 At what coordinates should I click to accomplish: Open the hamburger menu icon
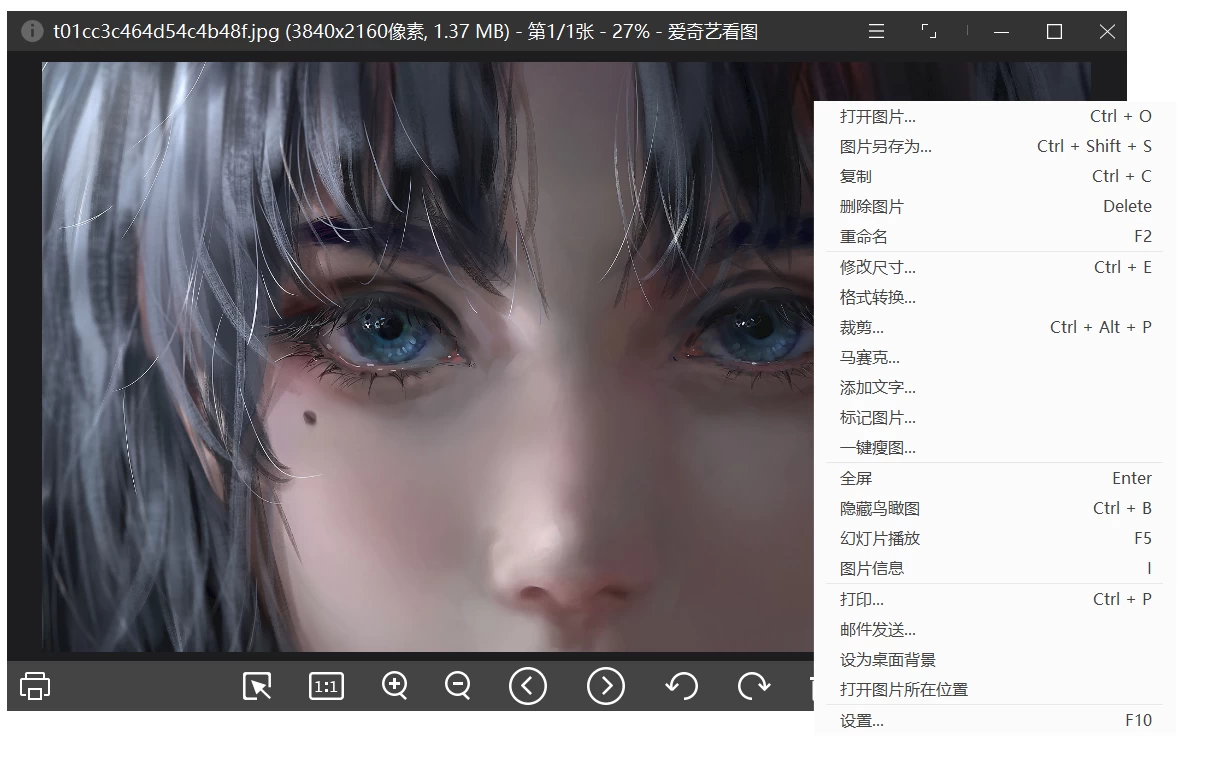(875, 31)
